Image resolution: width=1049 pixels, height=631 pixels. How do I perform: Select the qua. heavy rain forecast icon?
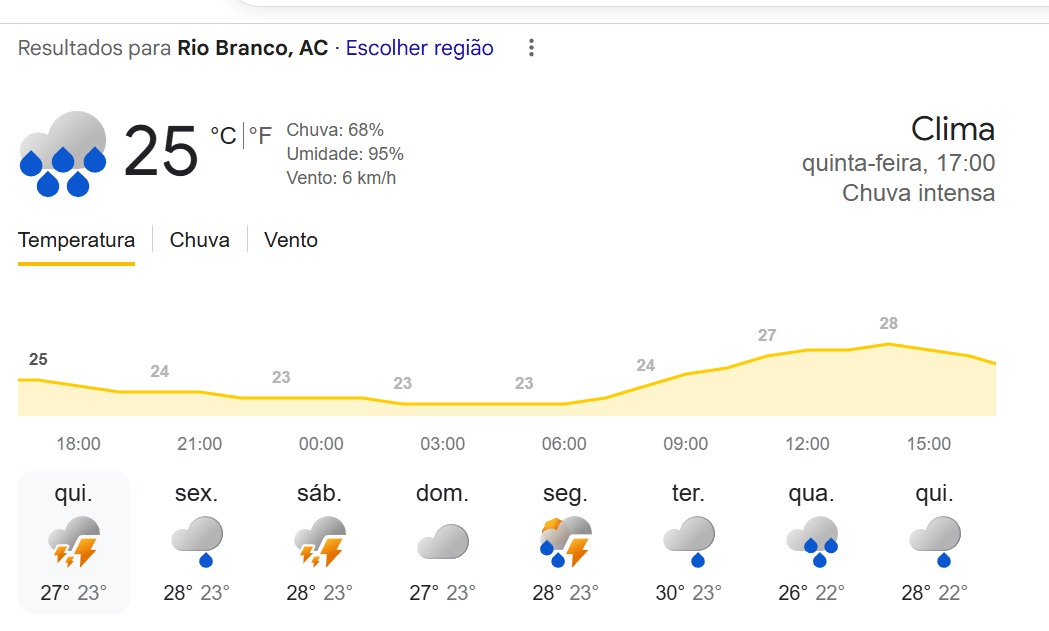pyautogui.click(x=810, y=541)
